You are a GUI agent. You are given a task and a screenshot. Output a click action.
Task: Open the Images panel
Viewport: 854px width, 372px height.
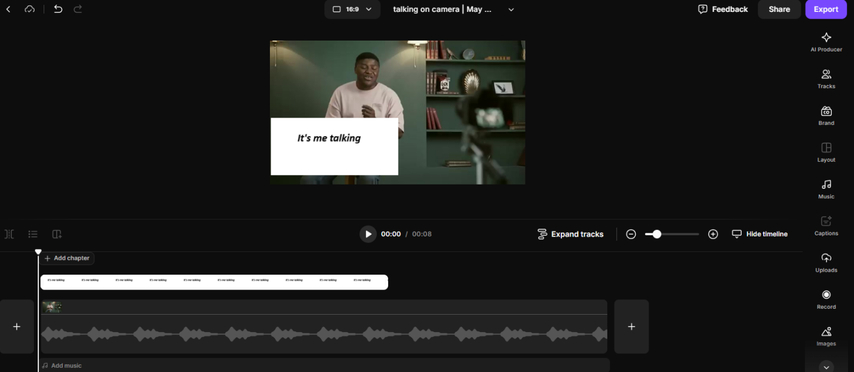(x=826, y=336)
